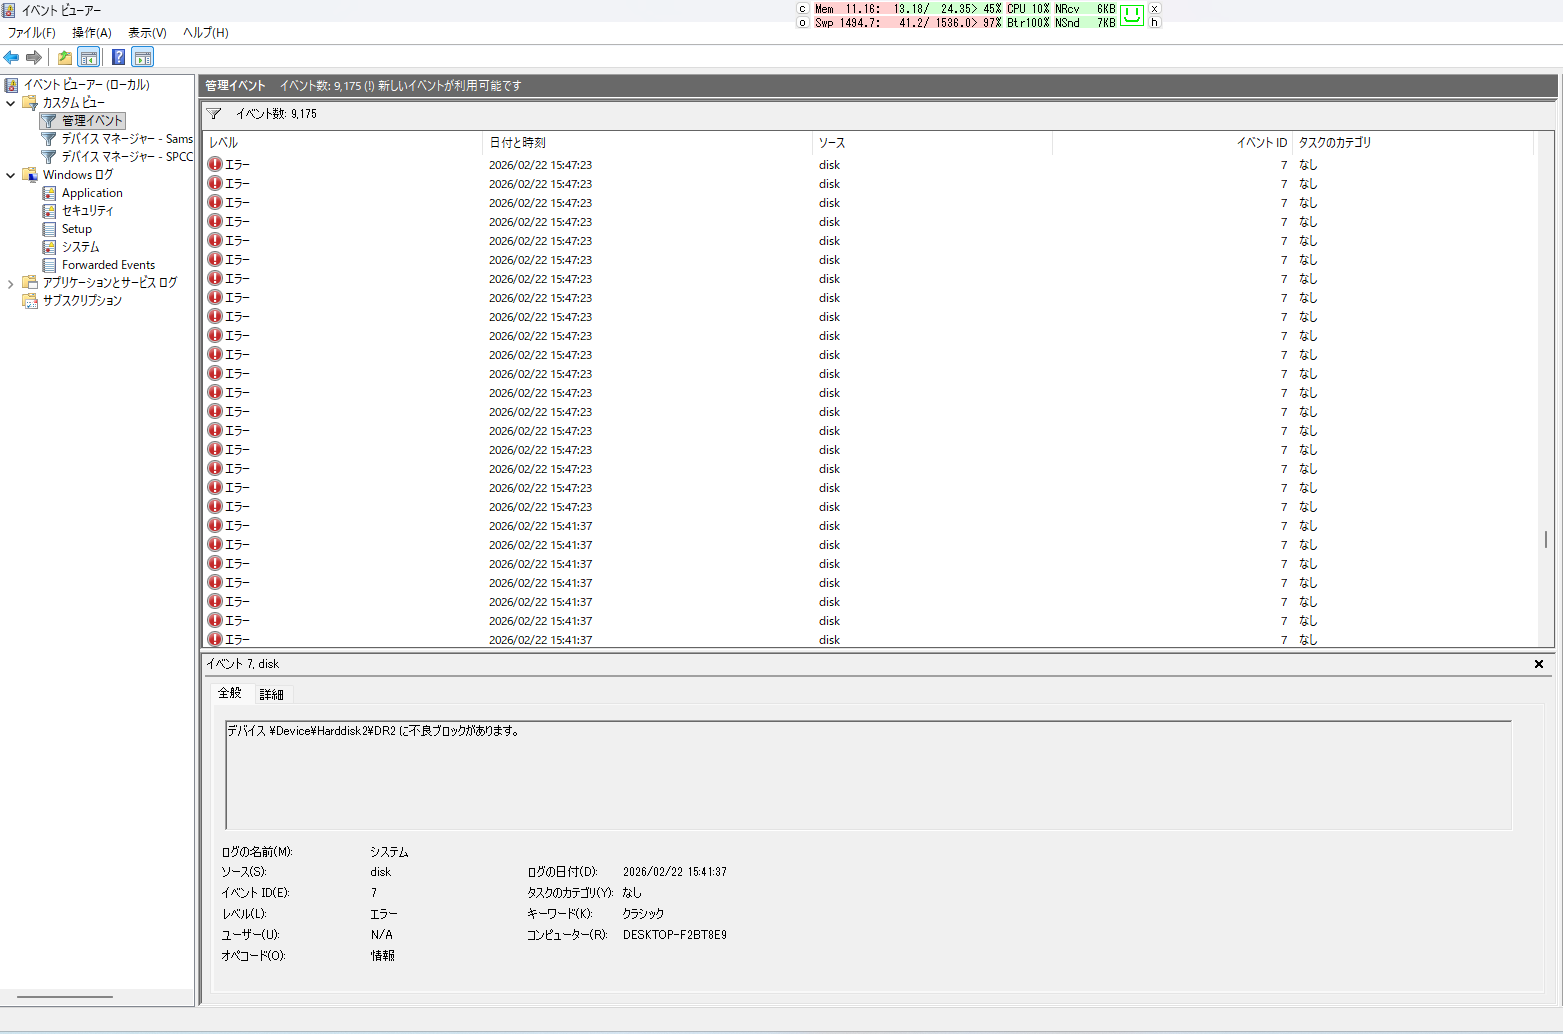Click the up one level folder icon
Screen dimensions: 1563x1034
(x=65, y=57)
